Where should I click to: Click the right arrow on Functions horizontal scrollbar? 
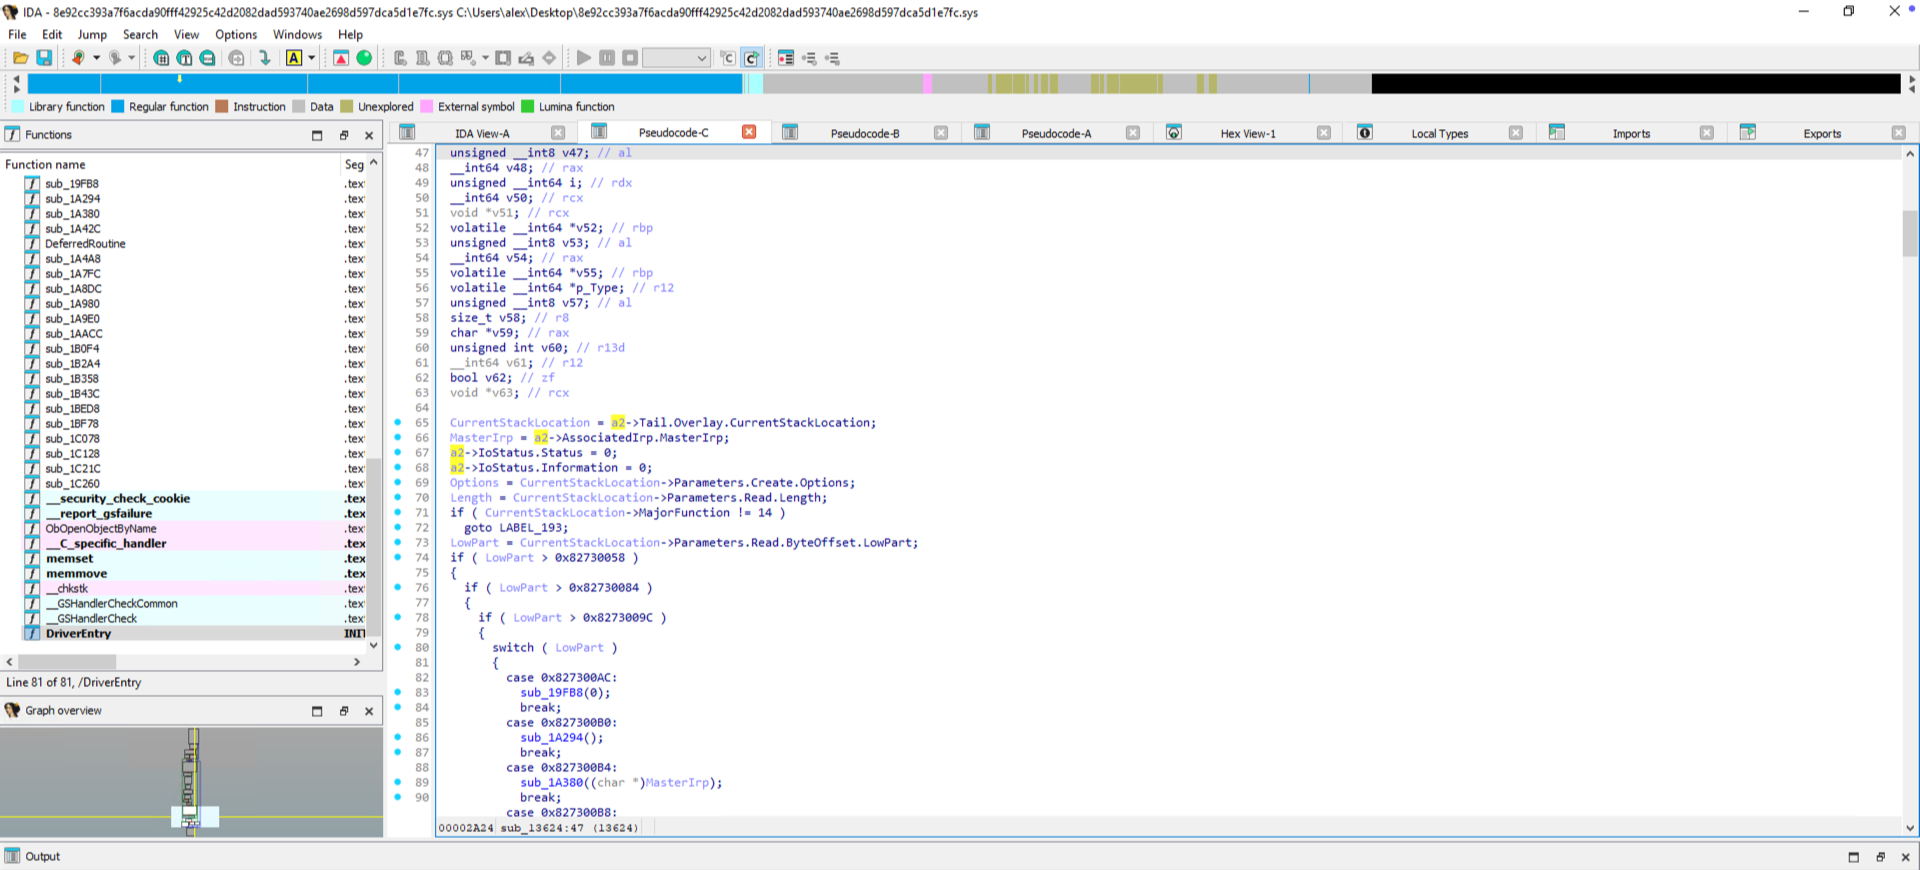coord(357,662)
